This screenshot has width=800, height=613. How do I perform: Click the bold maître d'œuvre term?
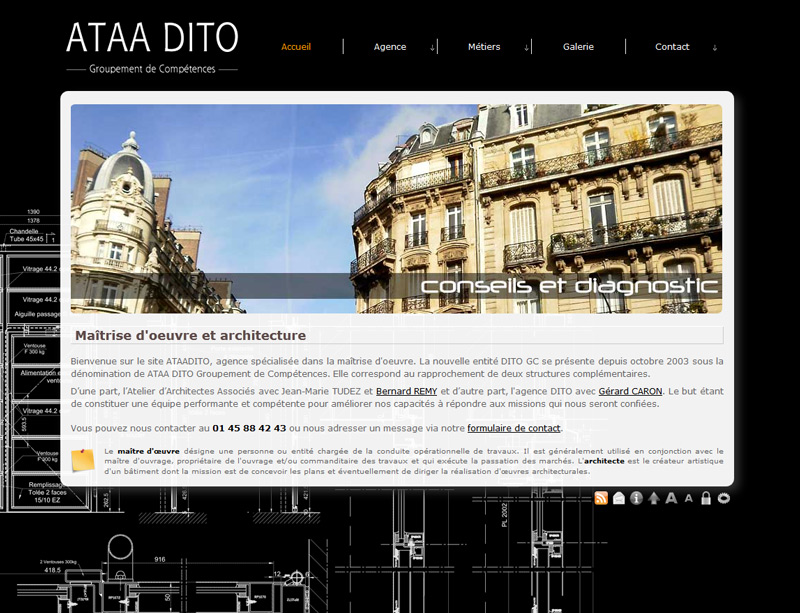coord(148,451)
